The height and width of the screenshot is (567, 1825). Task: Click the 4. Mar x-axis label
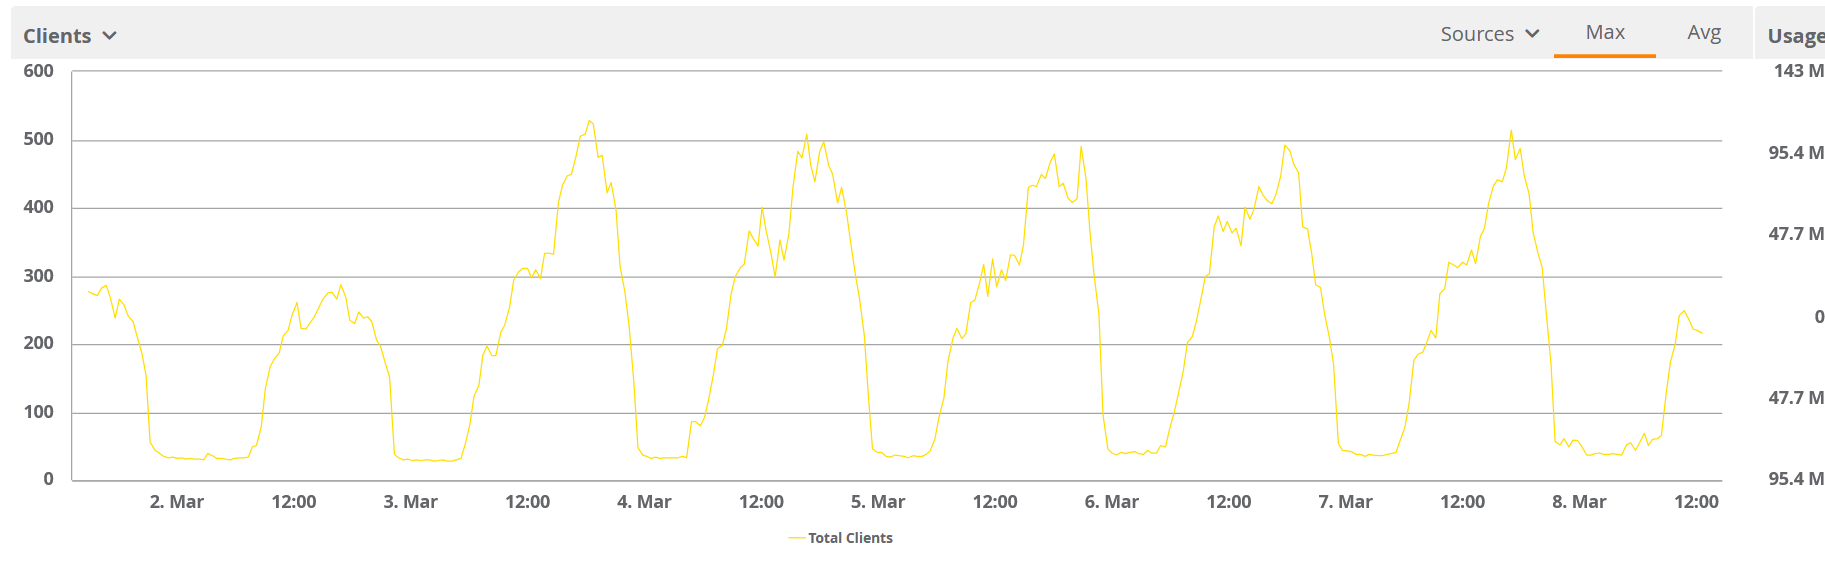tap(644, 502)
